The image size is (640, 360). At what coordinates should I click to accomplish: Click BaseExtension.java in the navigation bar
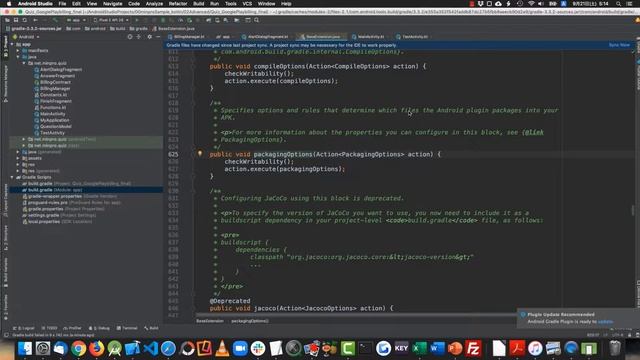(x=174, y=29)
